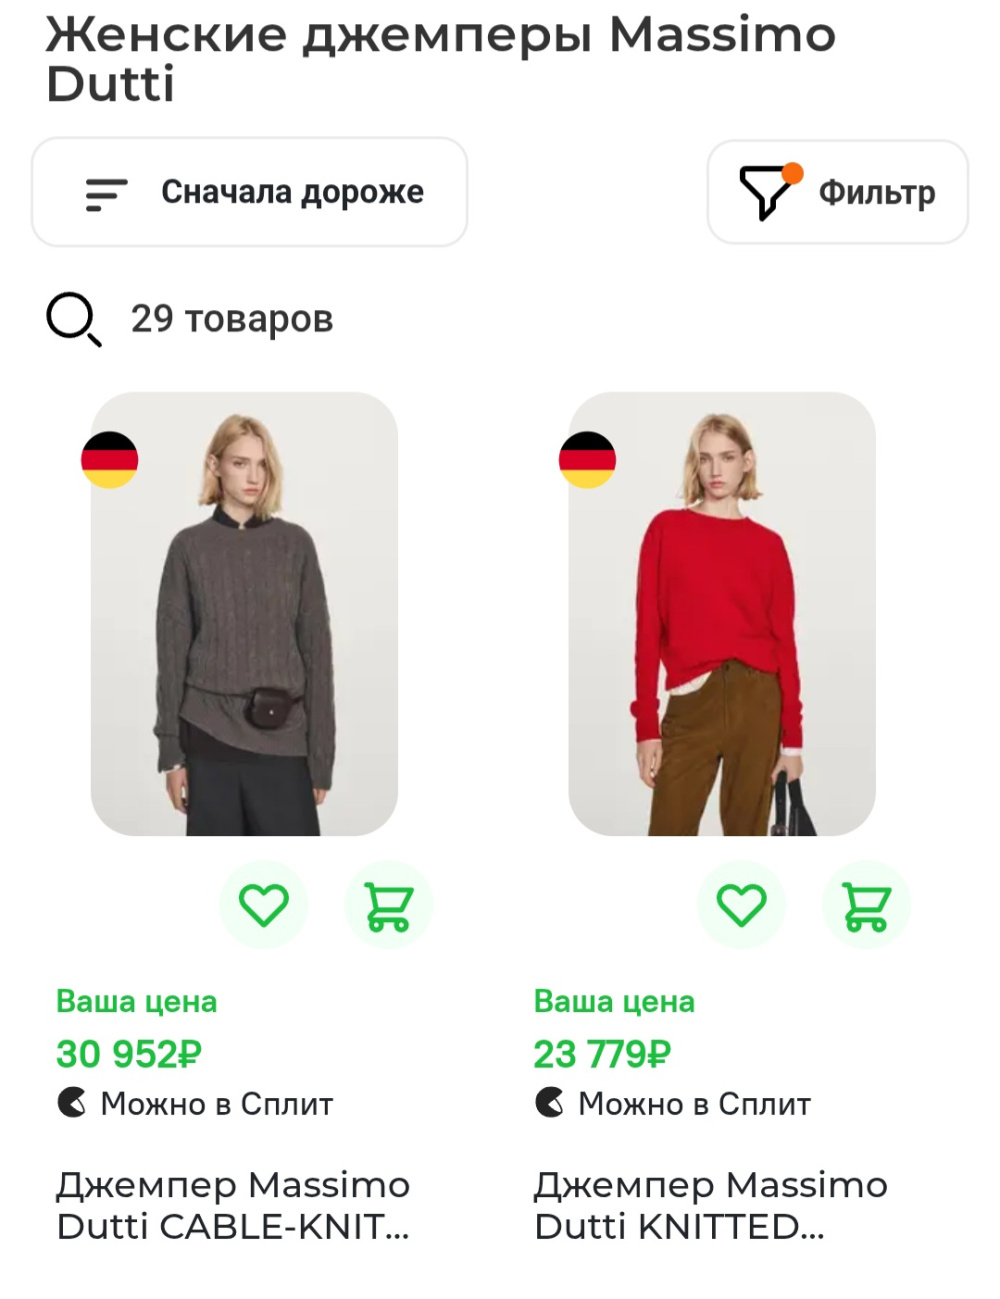
Task: Open the sort order dropdown
Action: point(249,192)
